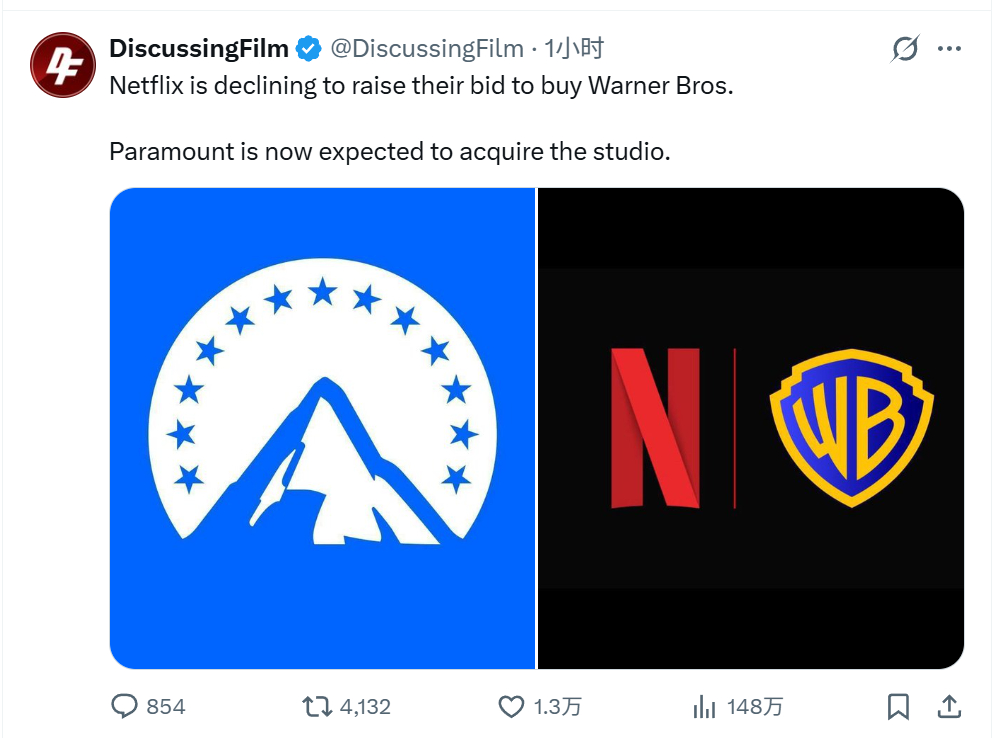Click the retweet icon to repost
Screen dimensions: 994x738
316,706
